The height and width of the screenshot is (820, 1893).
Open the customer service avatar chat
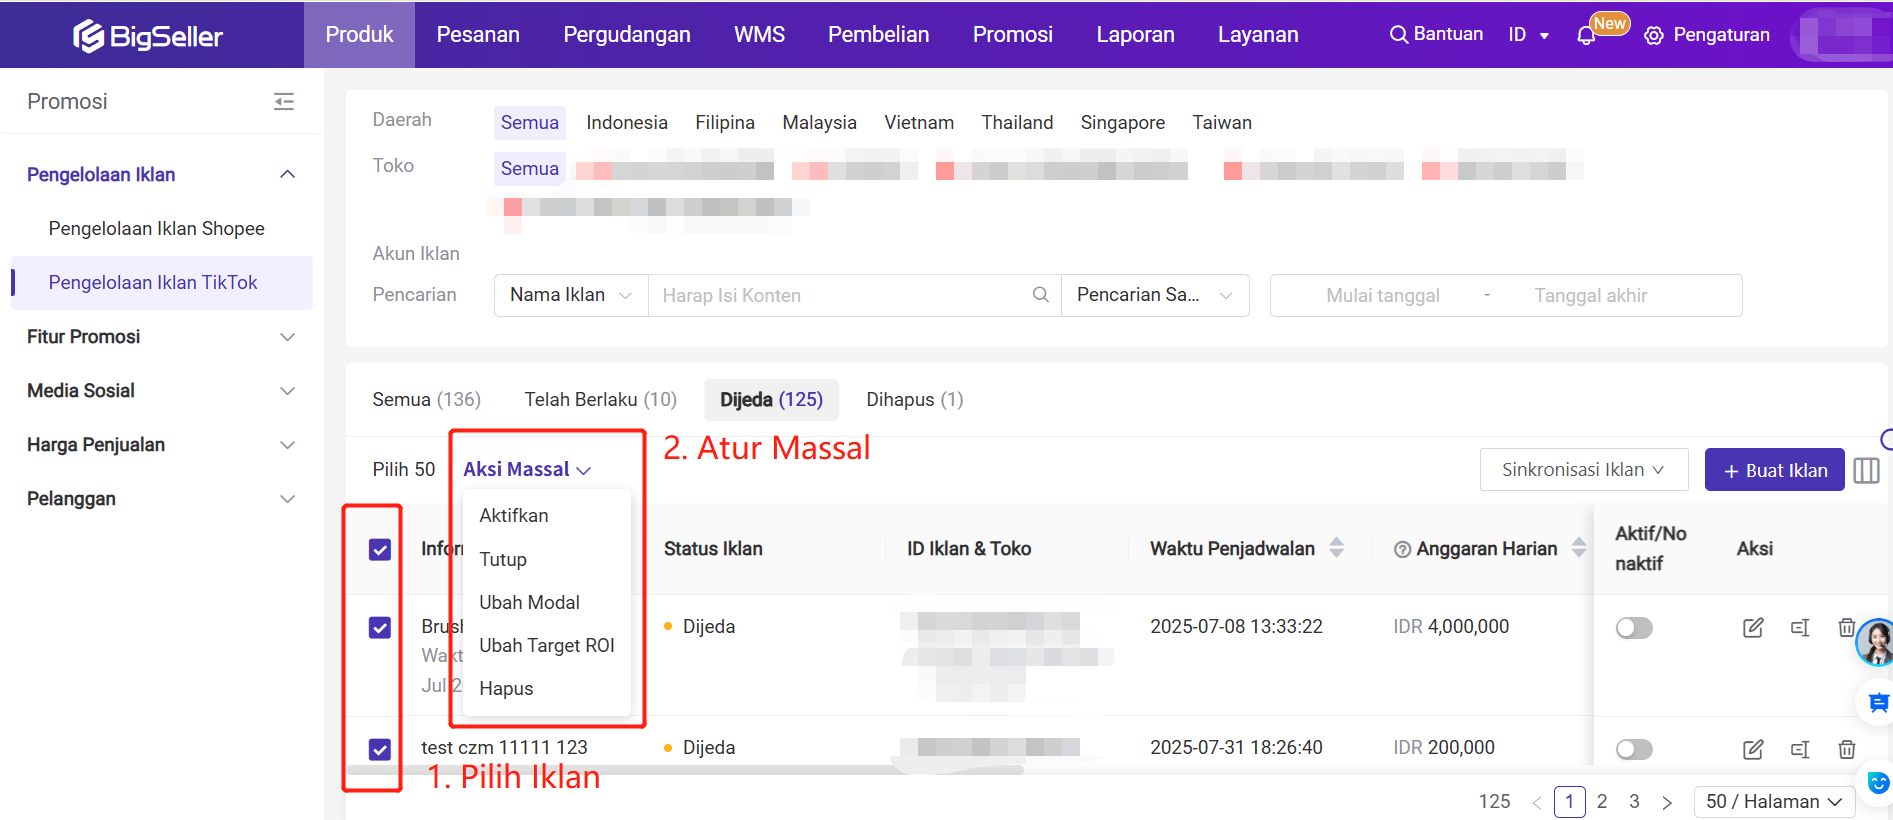[x=1875, y=642]
